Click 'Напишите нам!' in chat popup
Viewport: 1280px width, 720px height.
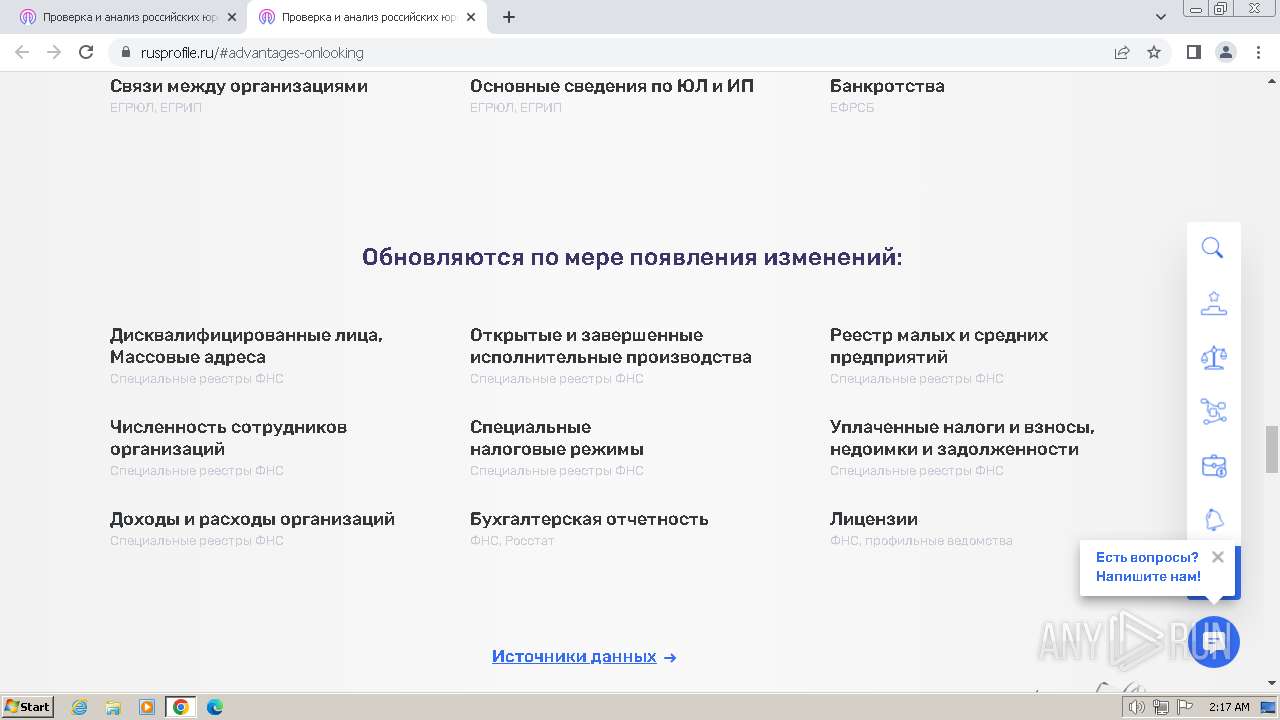coord(1148,576)
